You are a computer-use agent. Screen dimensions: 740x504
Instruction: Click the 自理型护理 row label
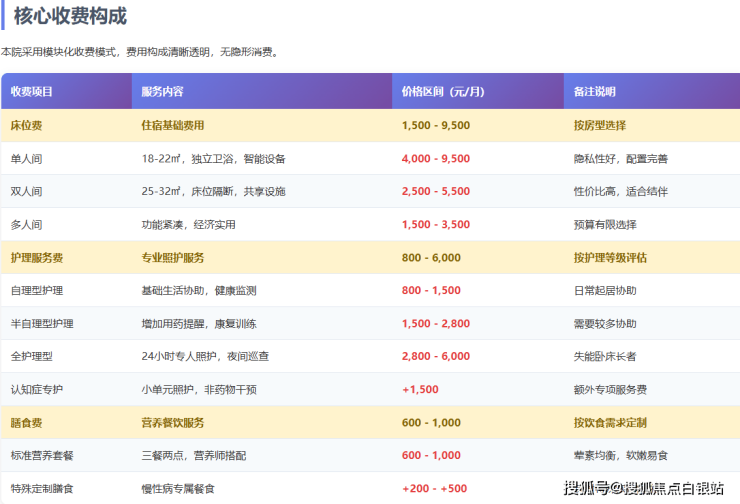[37, 291]
